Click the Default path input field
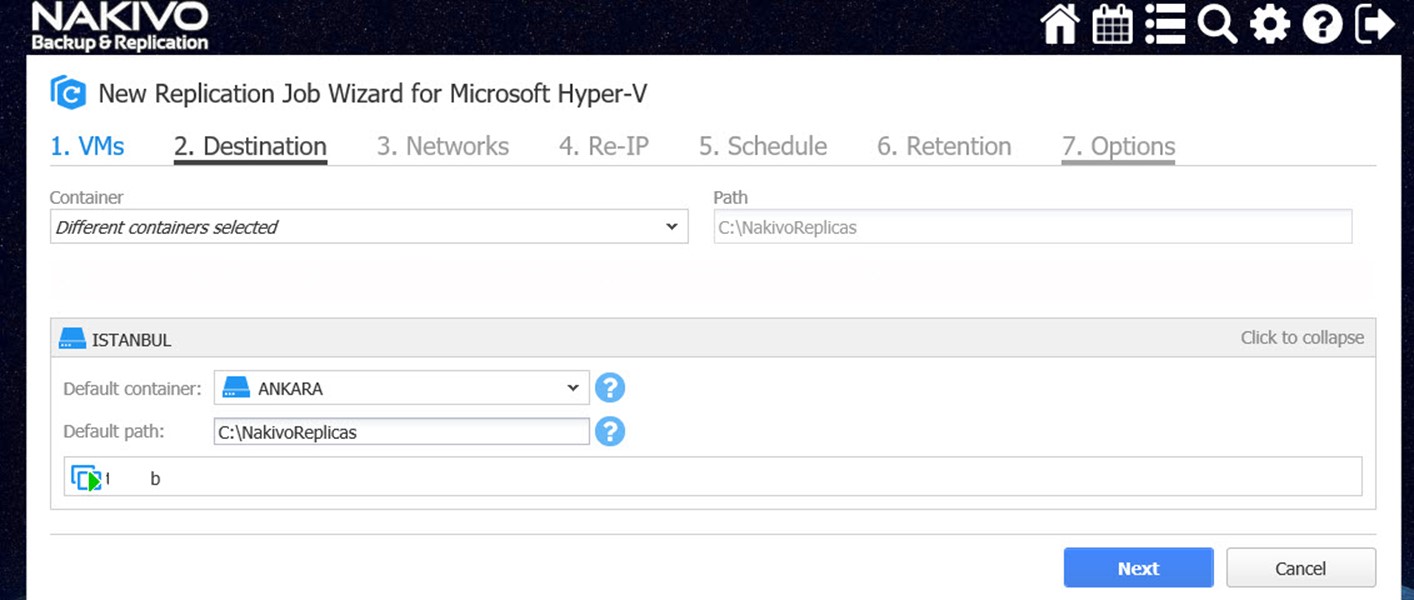The image size is (1414, 600). (401, 432)
